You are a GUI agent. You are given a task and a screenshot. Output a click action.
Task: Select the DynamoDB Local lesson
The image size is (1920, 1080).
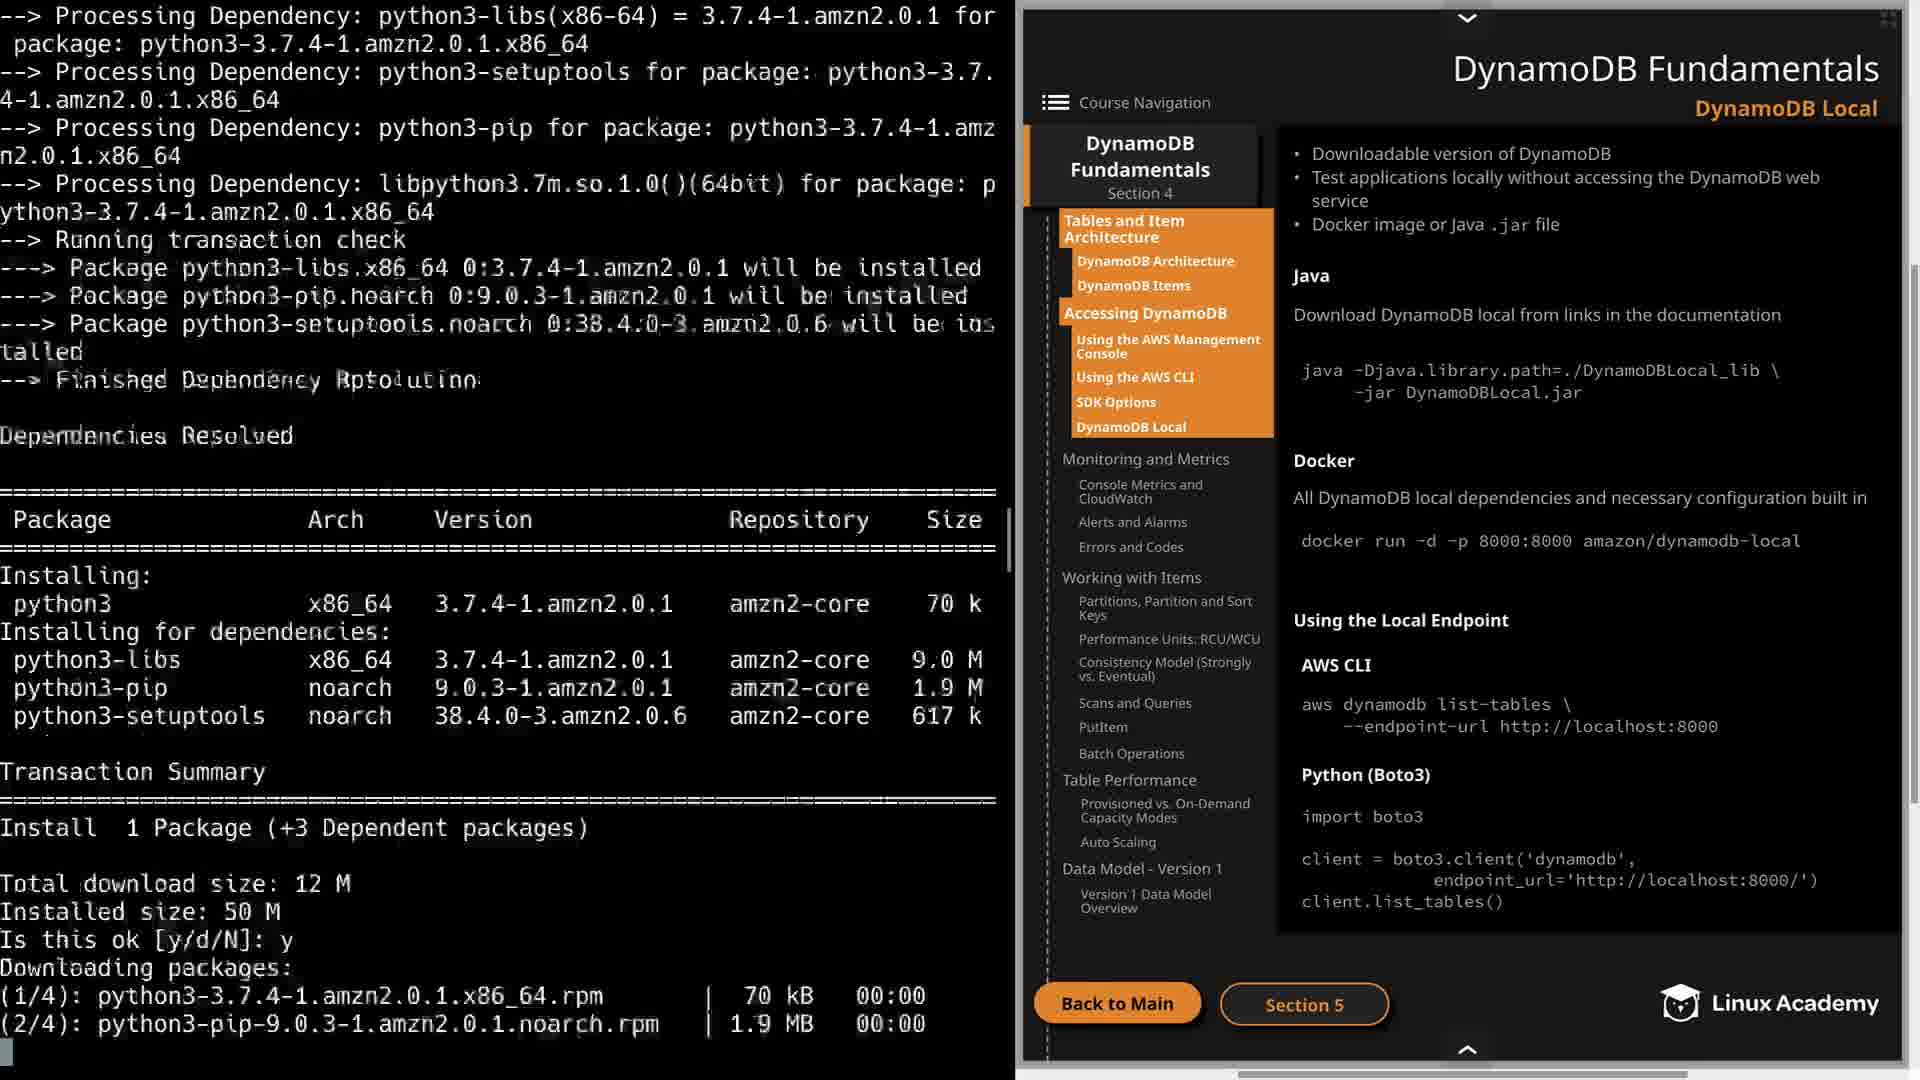1131,427
